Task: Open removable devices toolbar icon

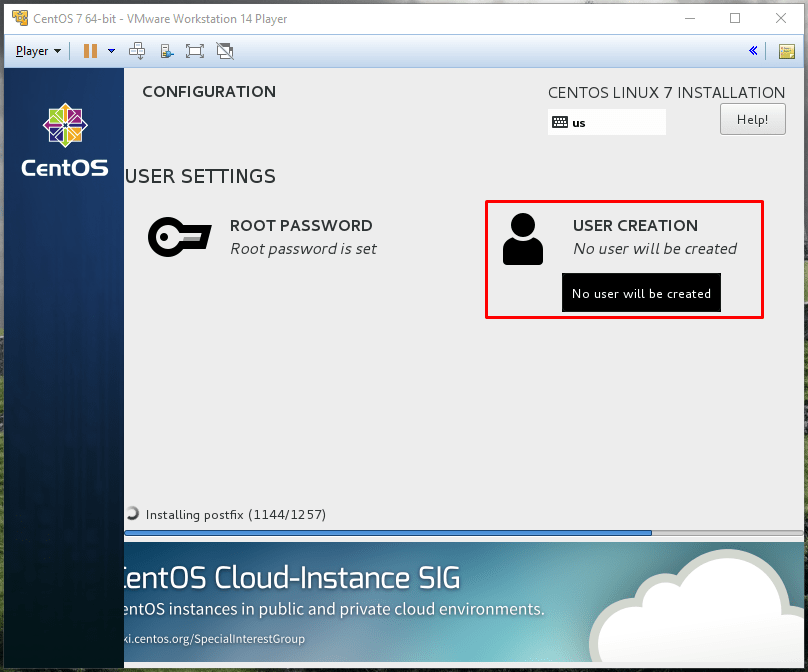Action: 166,51
